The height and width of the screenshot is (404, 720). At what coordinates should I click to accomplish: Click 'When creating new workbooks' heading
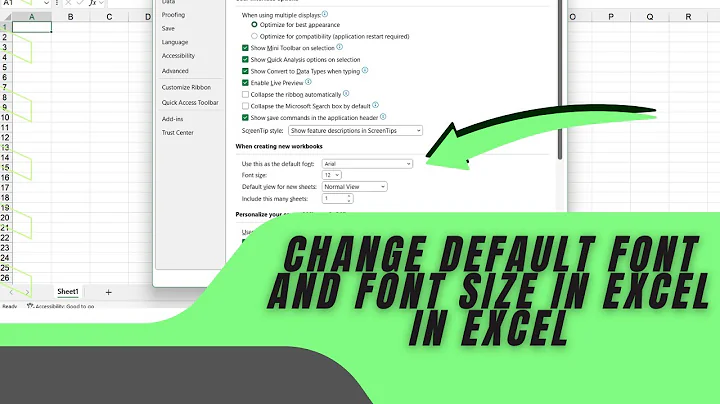(279, 146)
